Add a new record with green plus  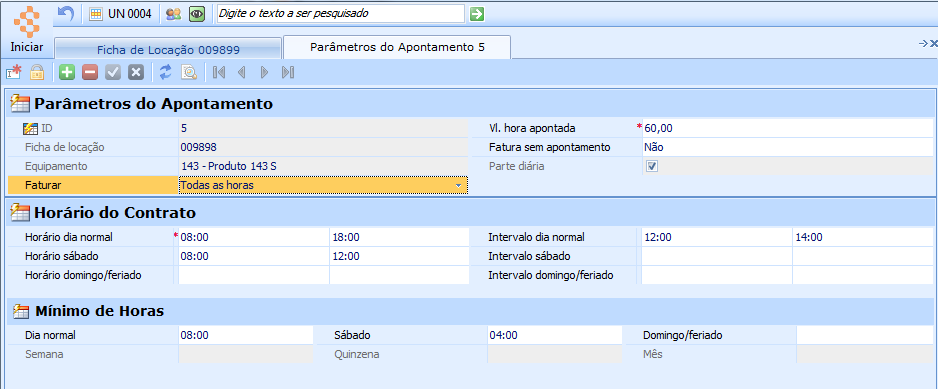pyautogui.click(x=66, y=72)
